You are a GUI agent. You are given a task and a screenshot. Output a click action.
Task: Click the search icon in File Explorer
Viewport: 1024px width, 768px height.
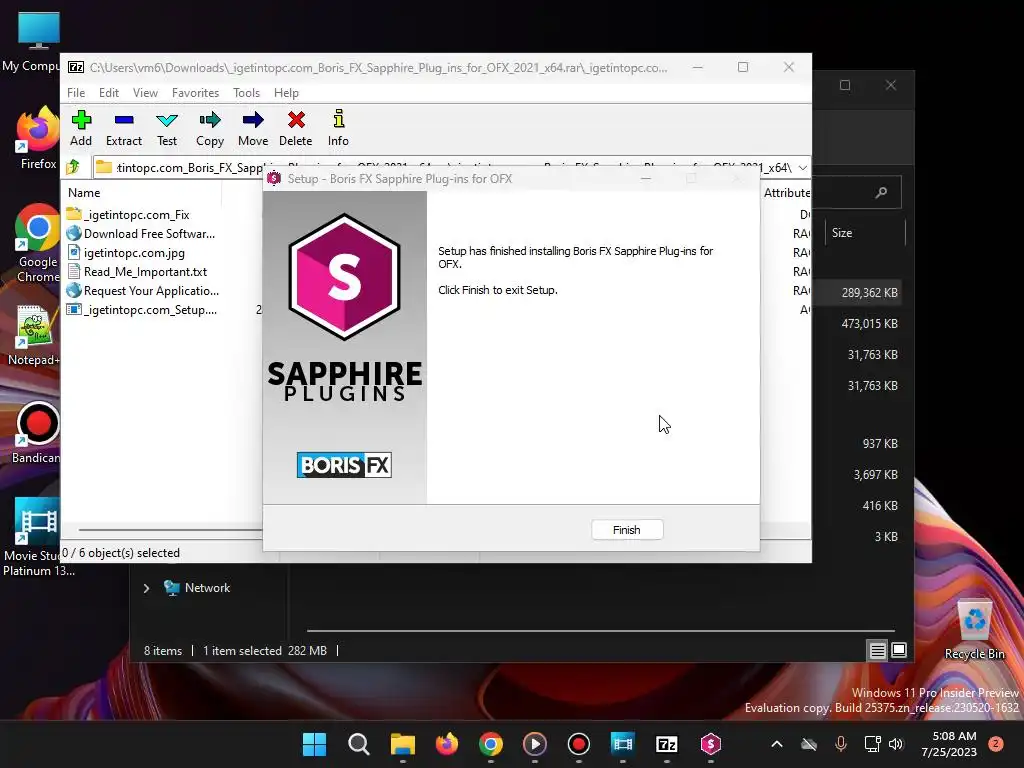click(x=881, y=192)
